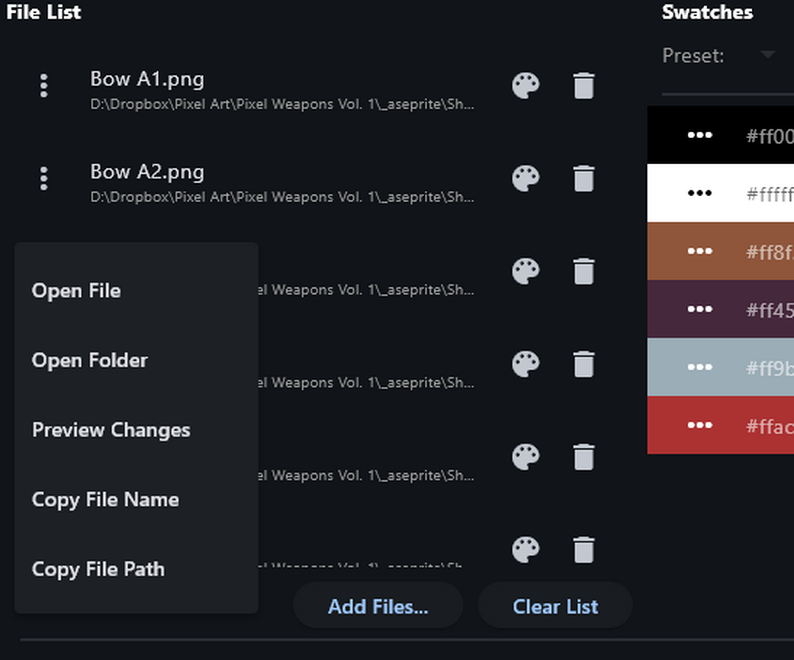Click the Add Files... button
Screen dimensions: 794x660
coord(378,606)
